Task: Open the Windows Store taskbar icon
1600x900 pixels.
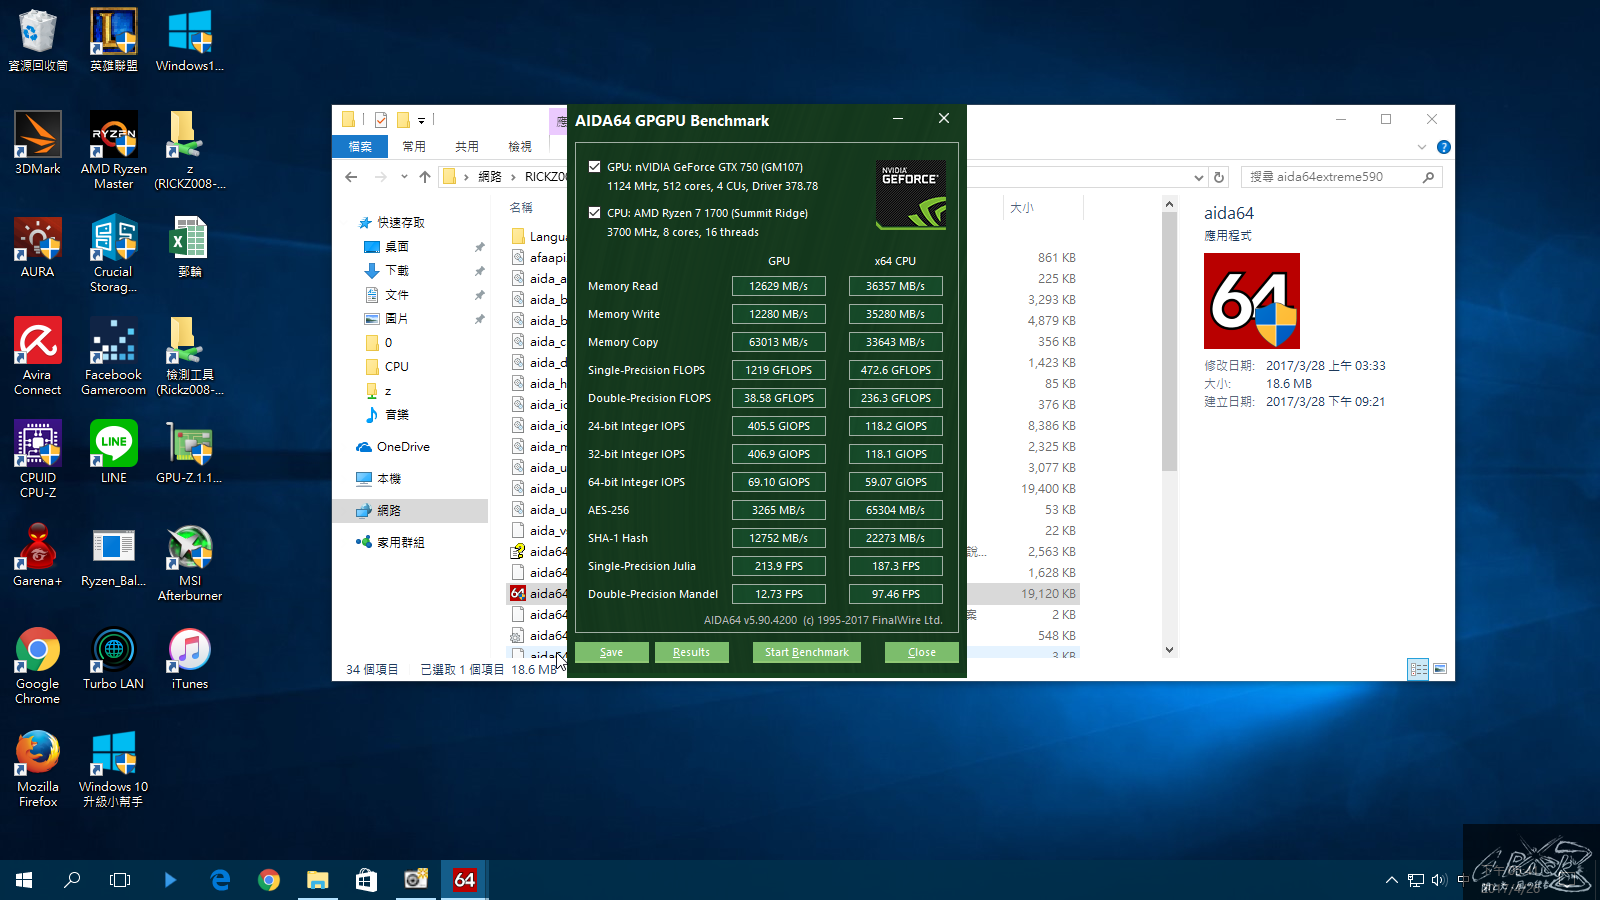Action: pyautogui.click(x=367, y=880)
